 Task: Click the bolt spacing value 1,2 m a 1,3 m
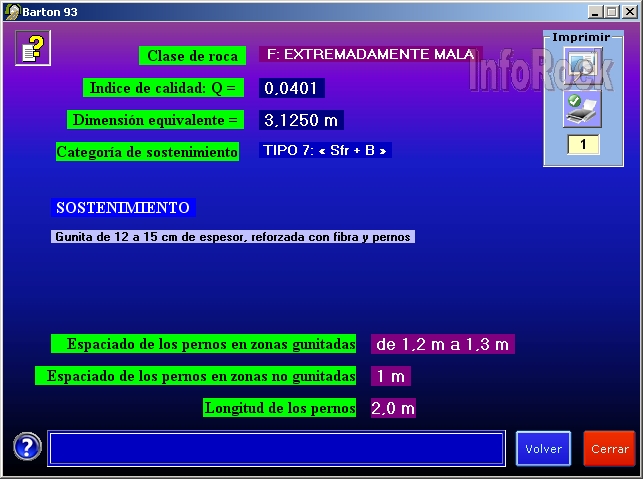tap(442, 344)
